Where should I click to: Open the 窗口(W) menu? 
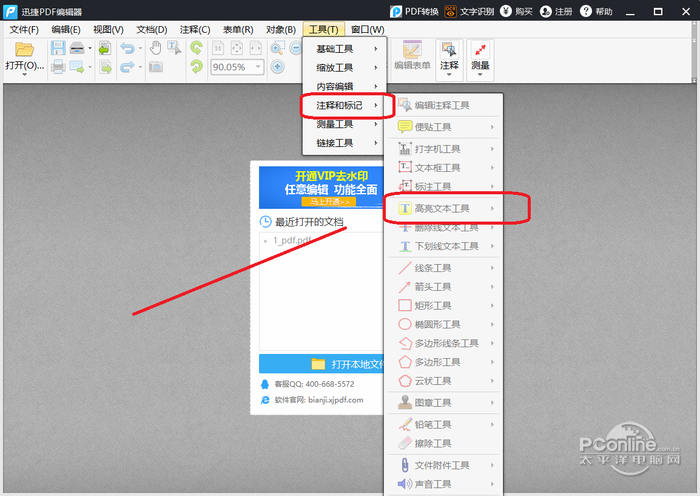[367, 29]
